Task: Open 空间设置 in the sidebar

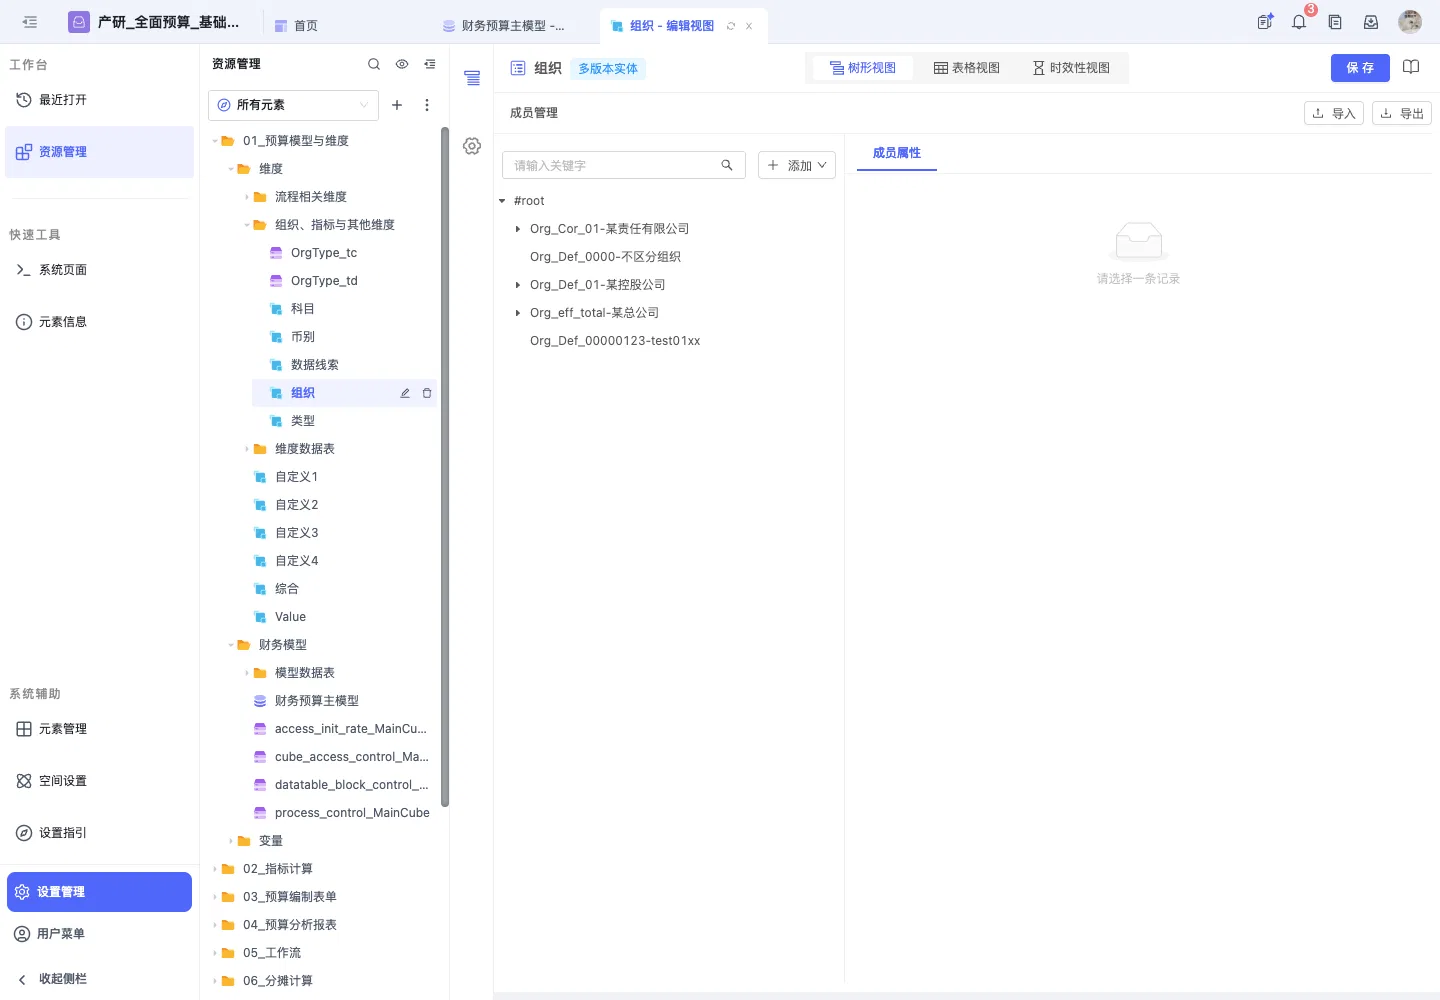Action: click(x=99, y=781)
